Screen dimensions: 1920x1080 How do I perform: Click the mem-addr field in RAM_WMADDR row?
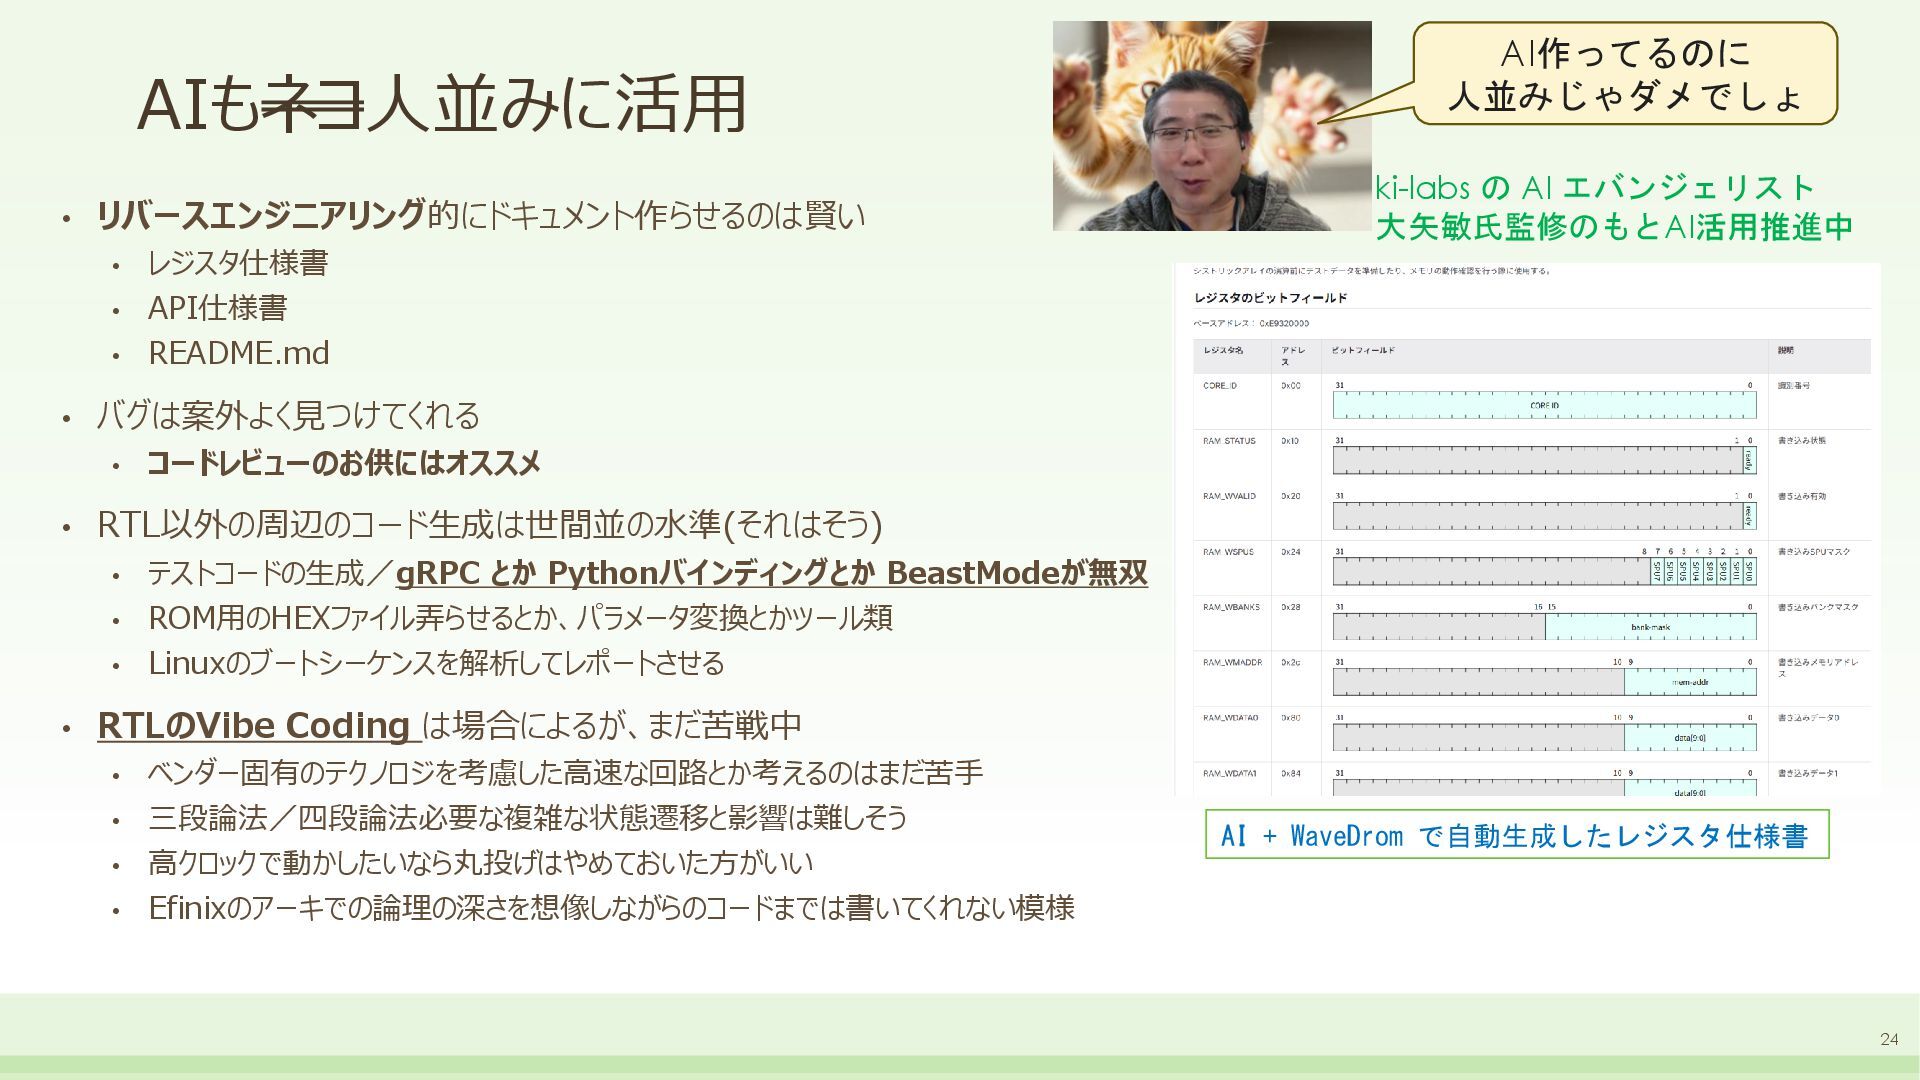coord(1689,682)
